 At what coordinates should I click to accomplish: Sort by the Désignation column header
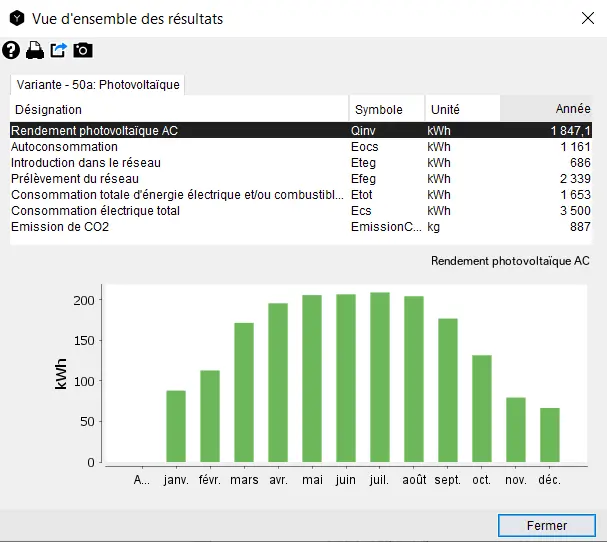coord(180,109)
